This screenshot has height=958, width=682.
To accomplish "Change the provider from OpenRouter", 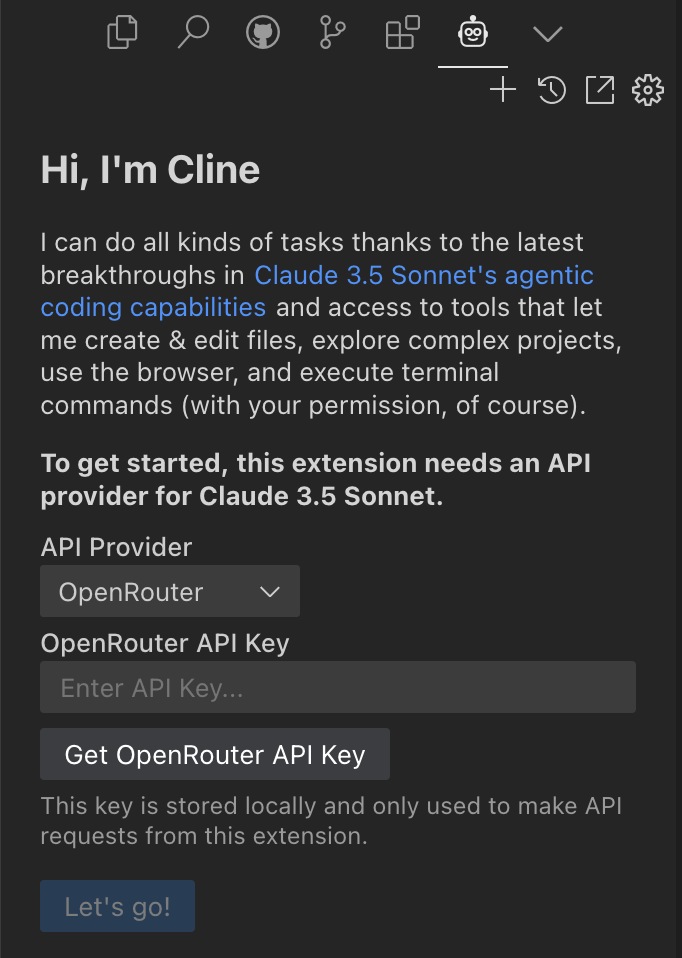I will [170, 591].
